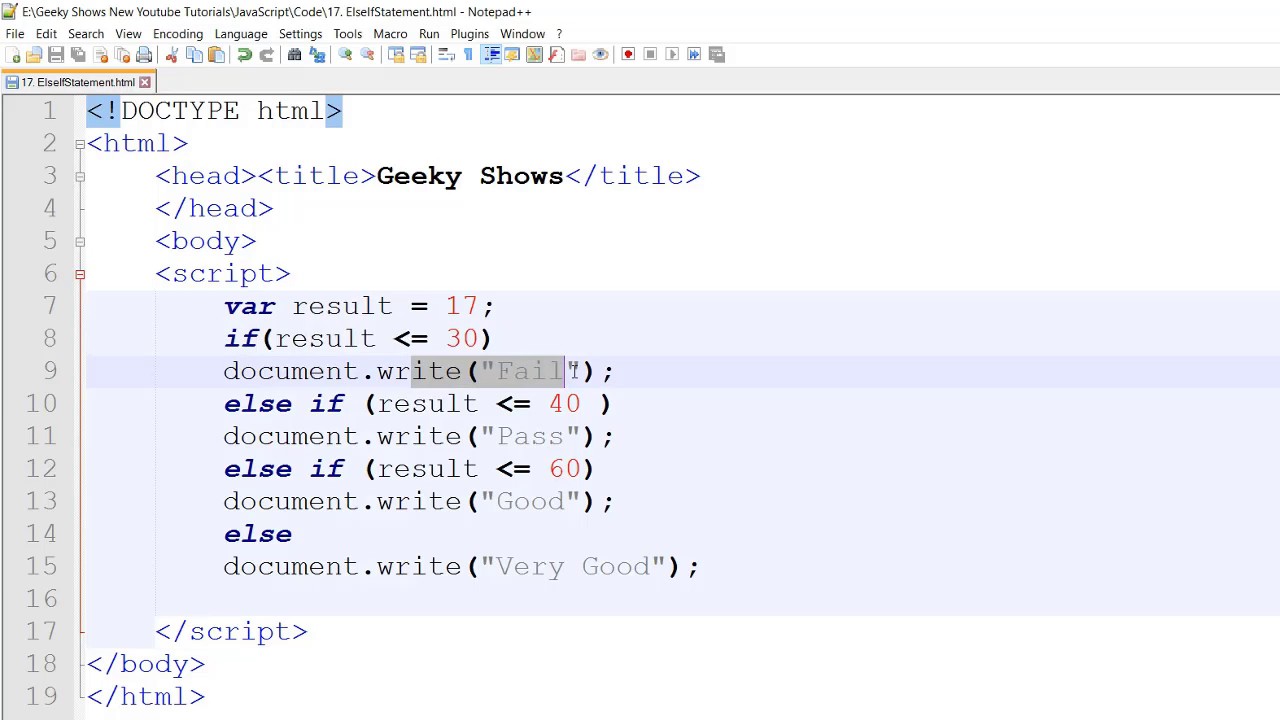Click the else keyword on line 14
Image resolution: width=1280 pixels, height=720 pixels.
point(258,534)
